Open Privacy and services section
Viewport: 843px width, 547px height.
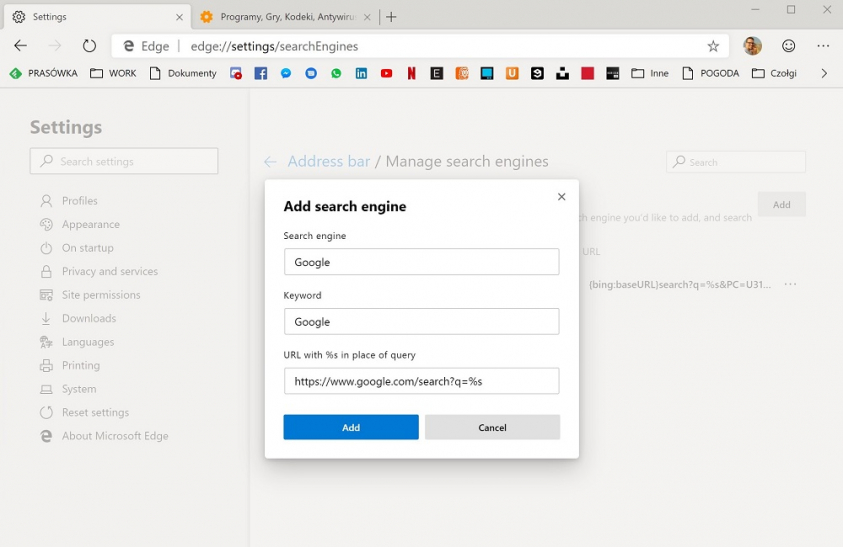[99, 272]
